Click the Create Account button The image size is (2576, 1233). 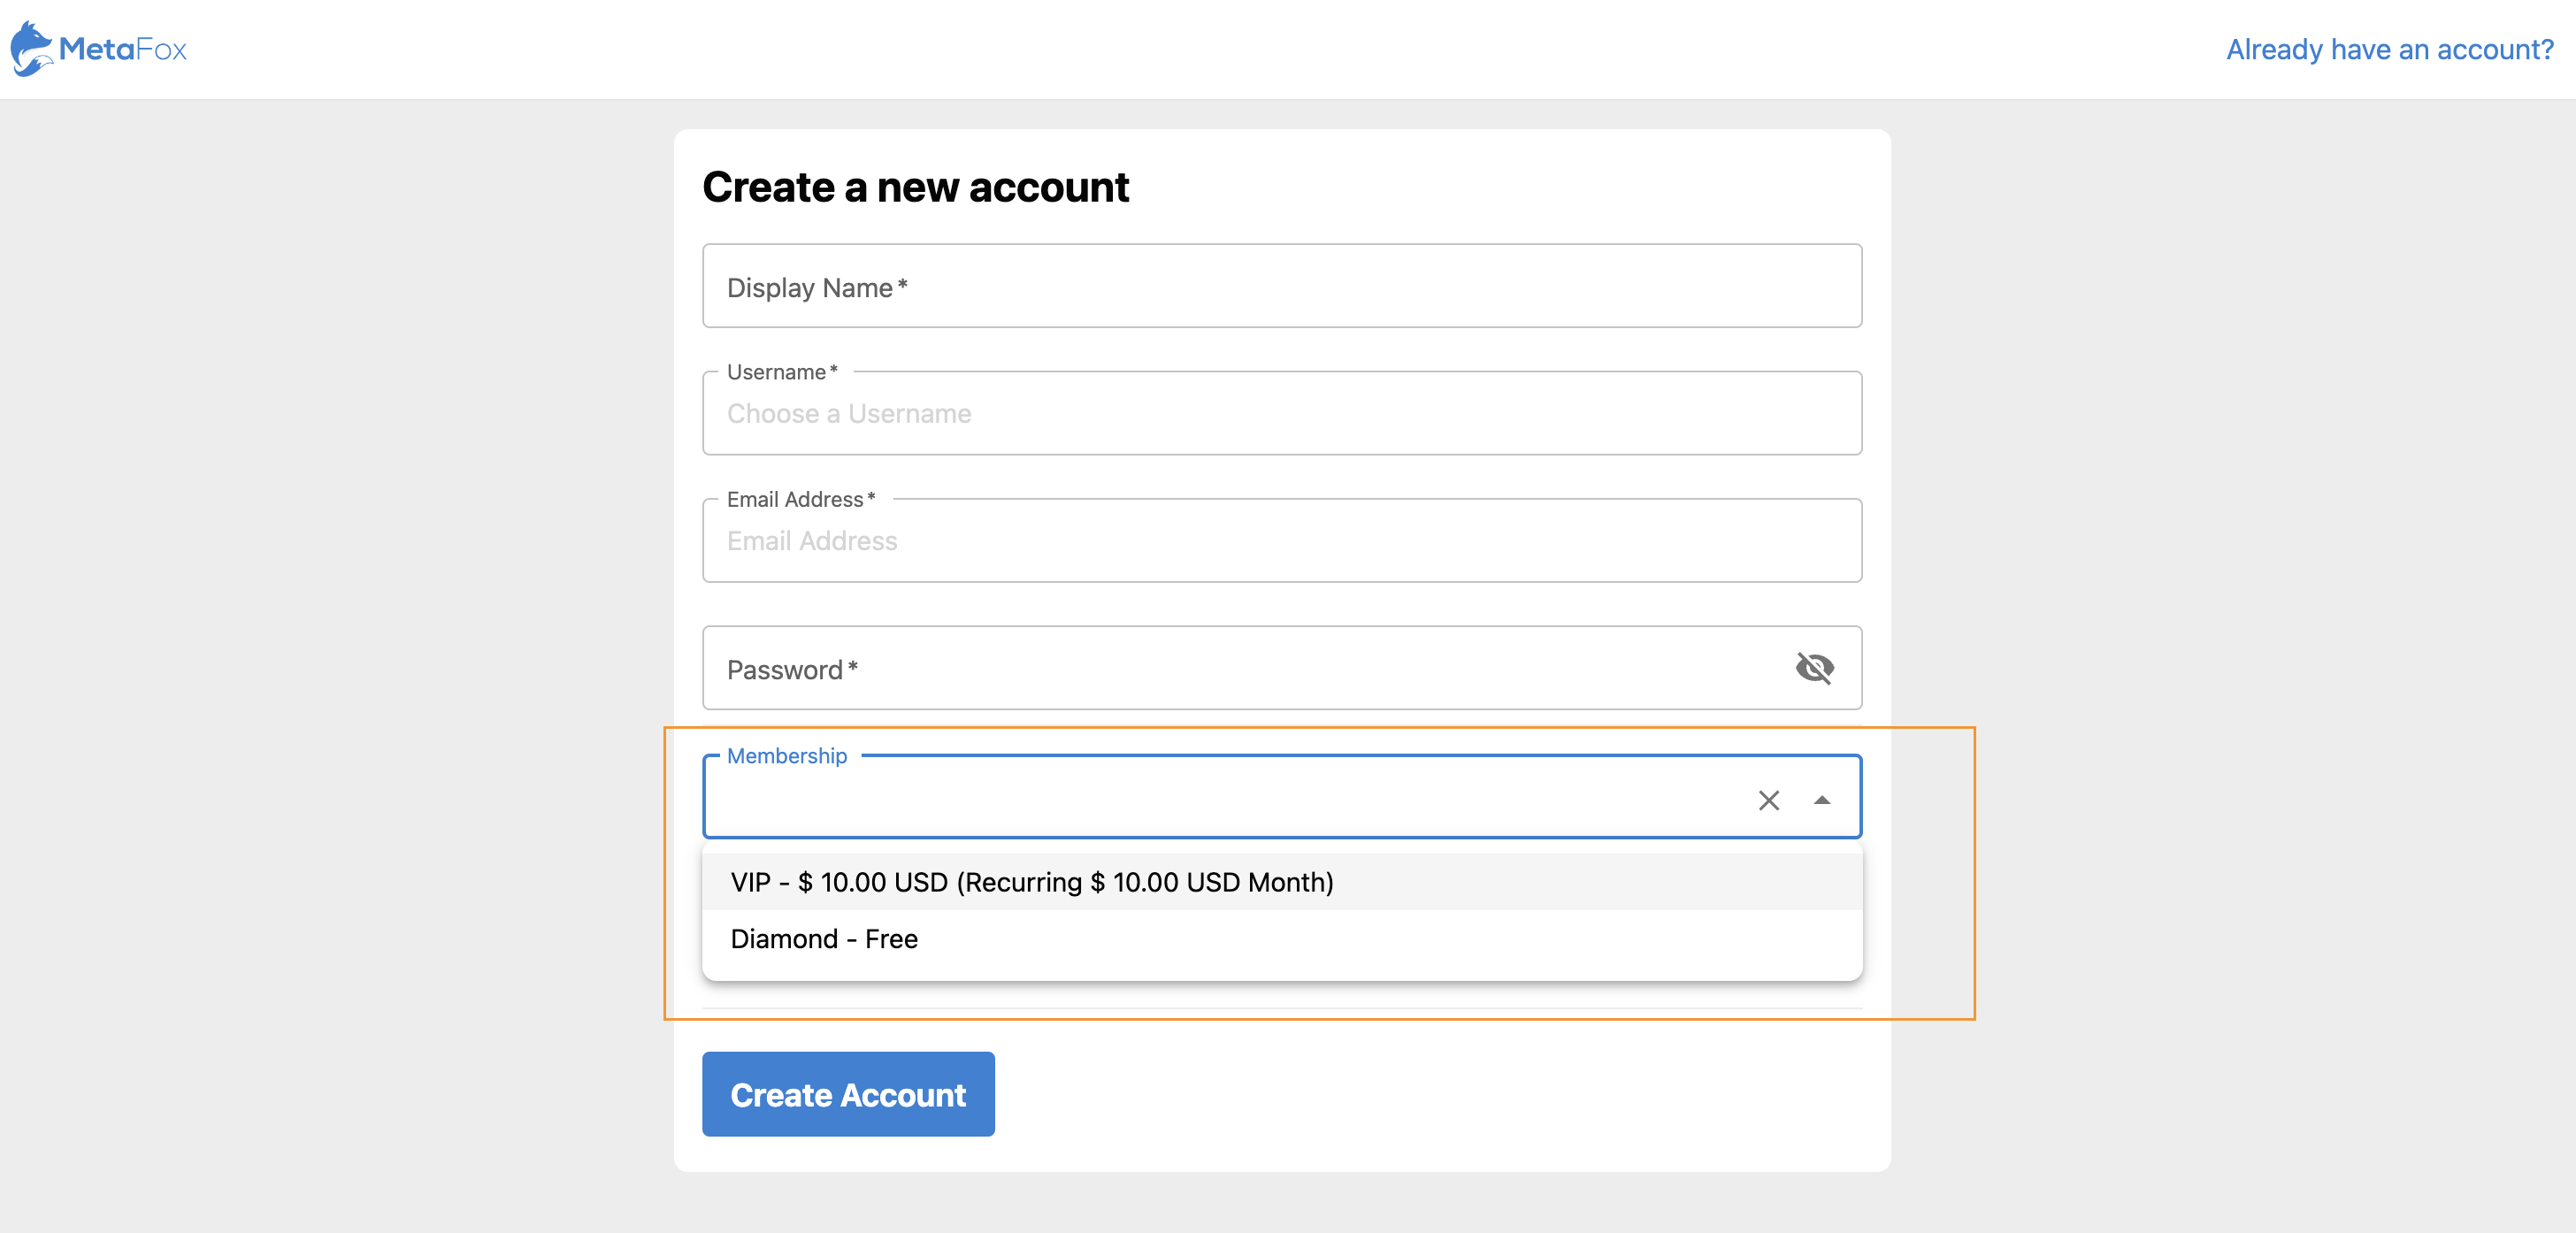[847, 1094]
